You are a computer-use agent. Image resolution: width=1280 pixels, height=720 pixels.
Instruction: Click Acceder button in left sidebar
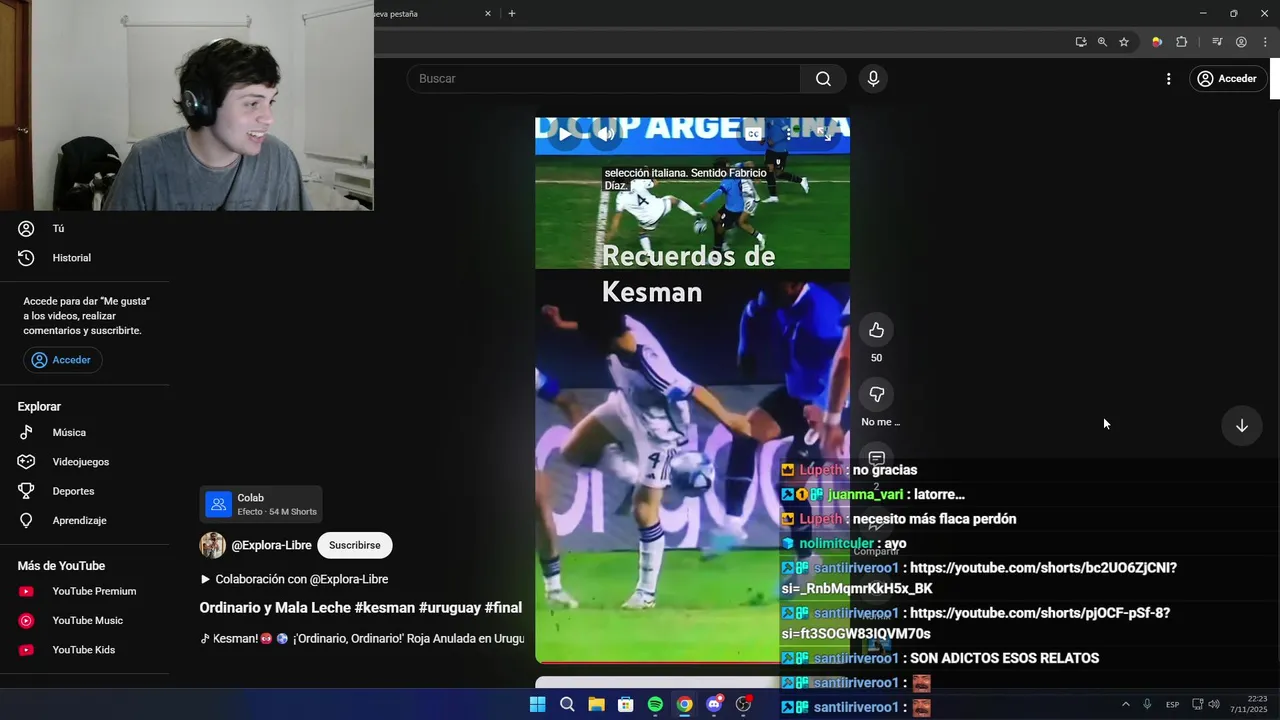point(63,360)
